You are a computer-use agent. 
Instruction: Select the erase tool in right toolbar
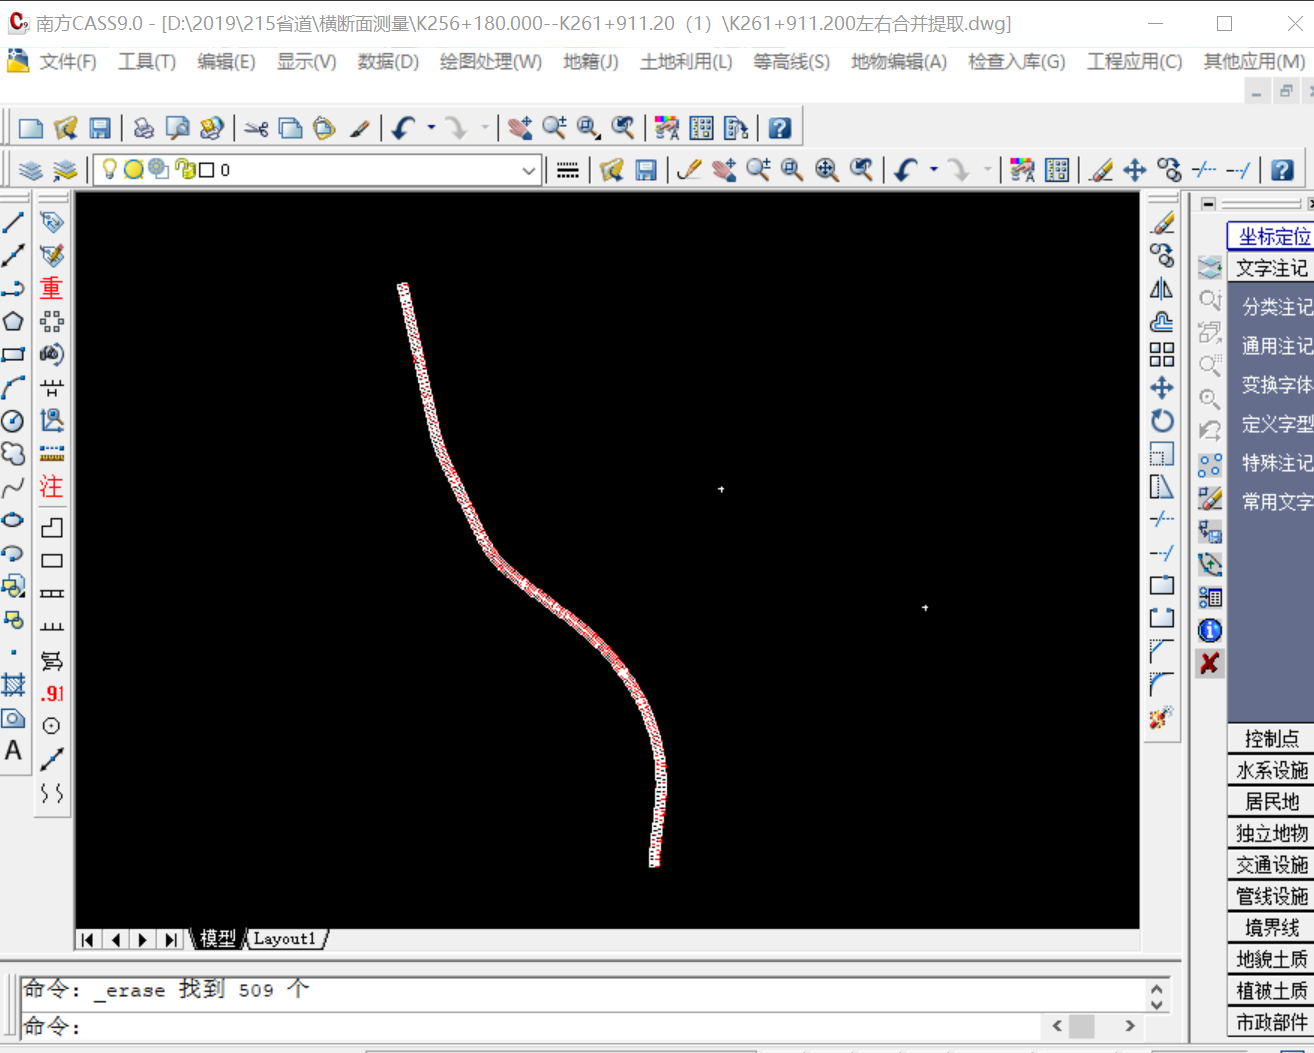click(x=1161, y=223)
